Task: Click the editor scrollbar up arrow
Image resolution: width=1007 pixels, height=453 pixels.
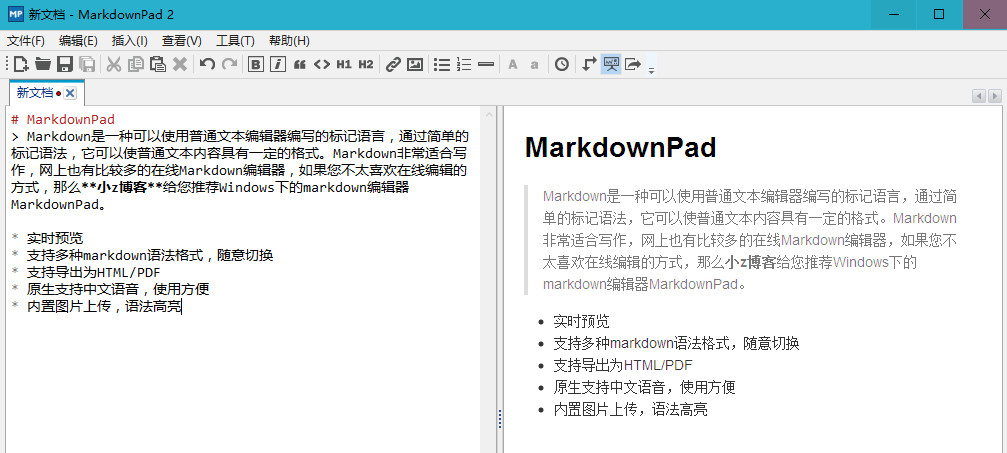Action: 488,114
